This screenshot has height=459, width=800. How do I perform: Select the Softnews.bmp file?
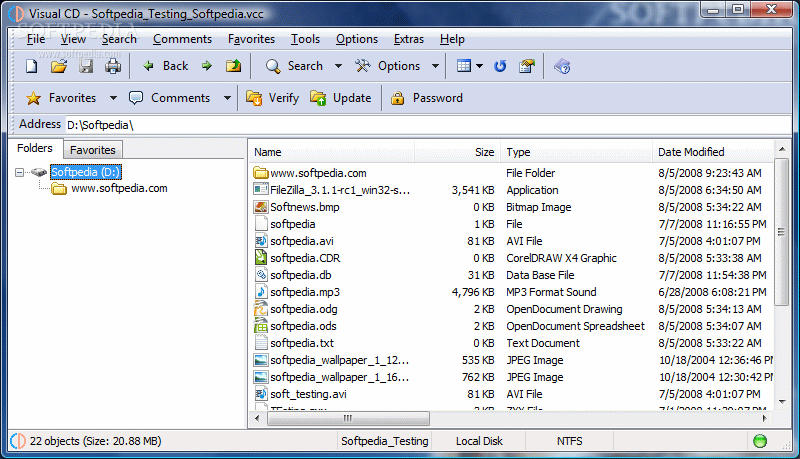click(305, 207)
